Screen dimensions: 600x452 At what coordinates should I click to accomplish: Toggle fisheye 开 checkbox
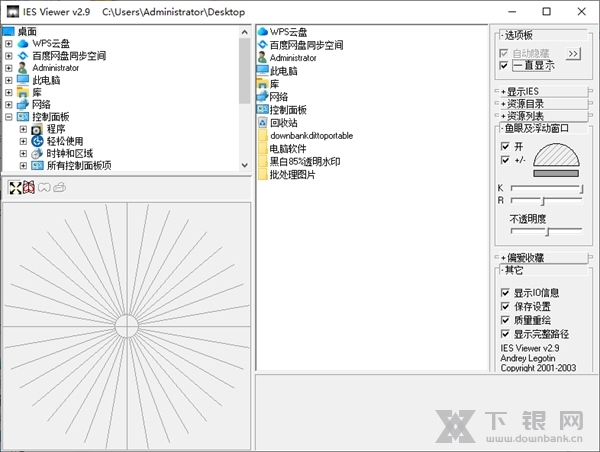(505, 147)
